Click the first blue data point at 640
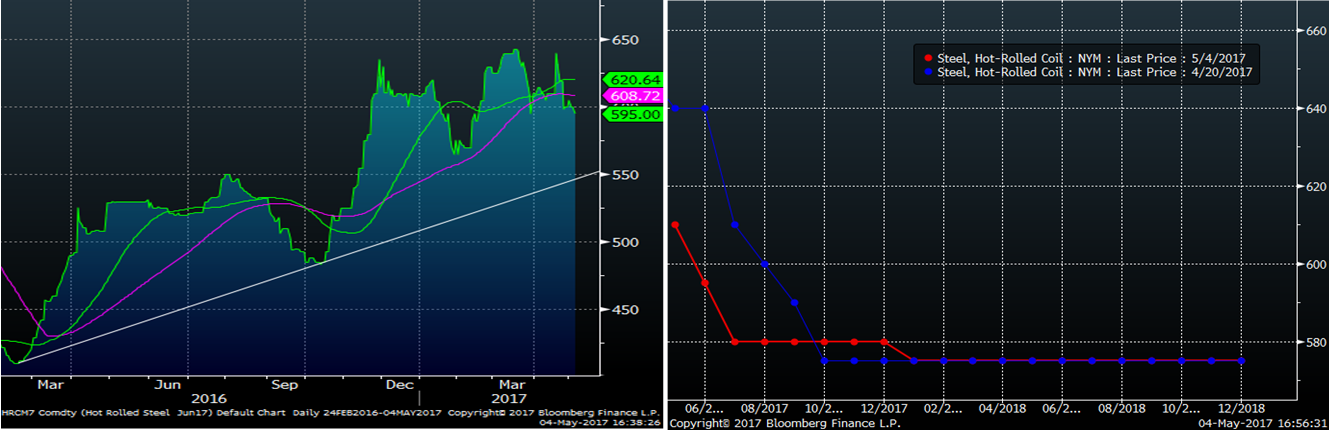 tap(676, 108)
